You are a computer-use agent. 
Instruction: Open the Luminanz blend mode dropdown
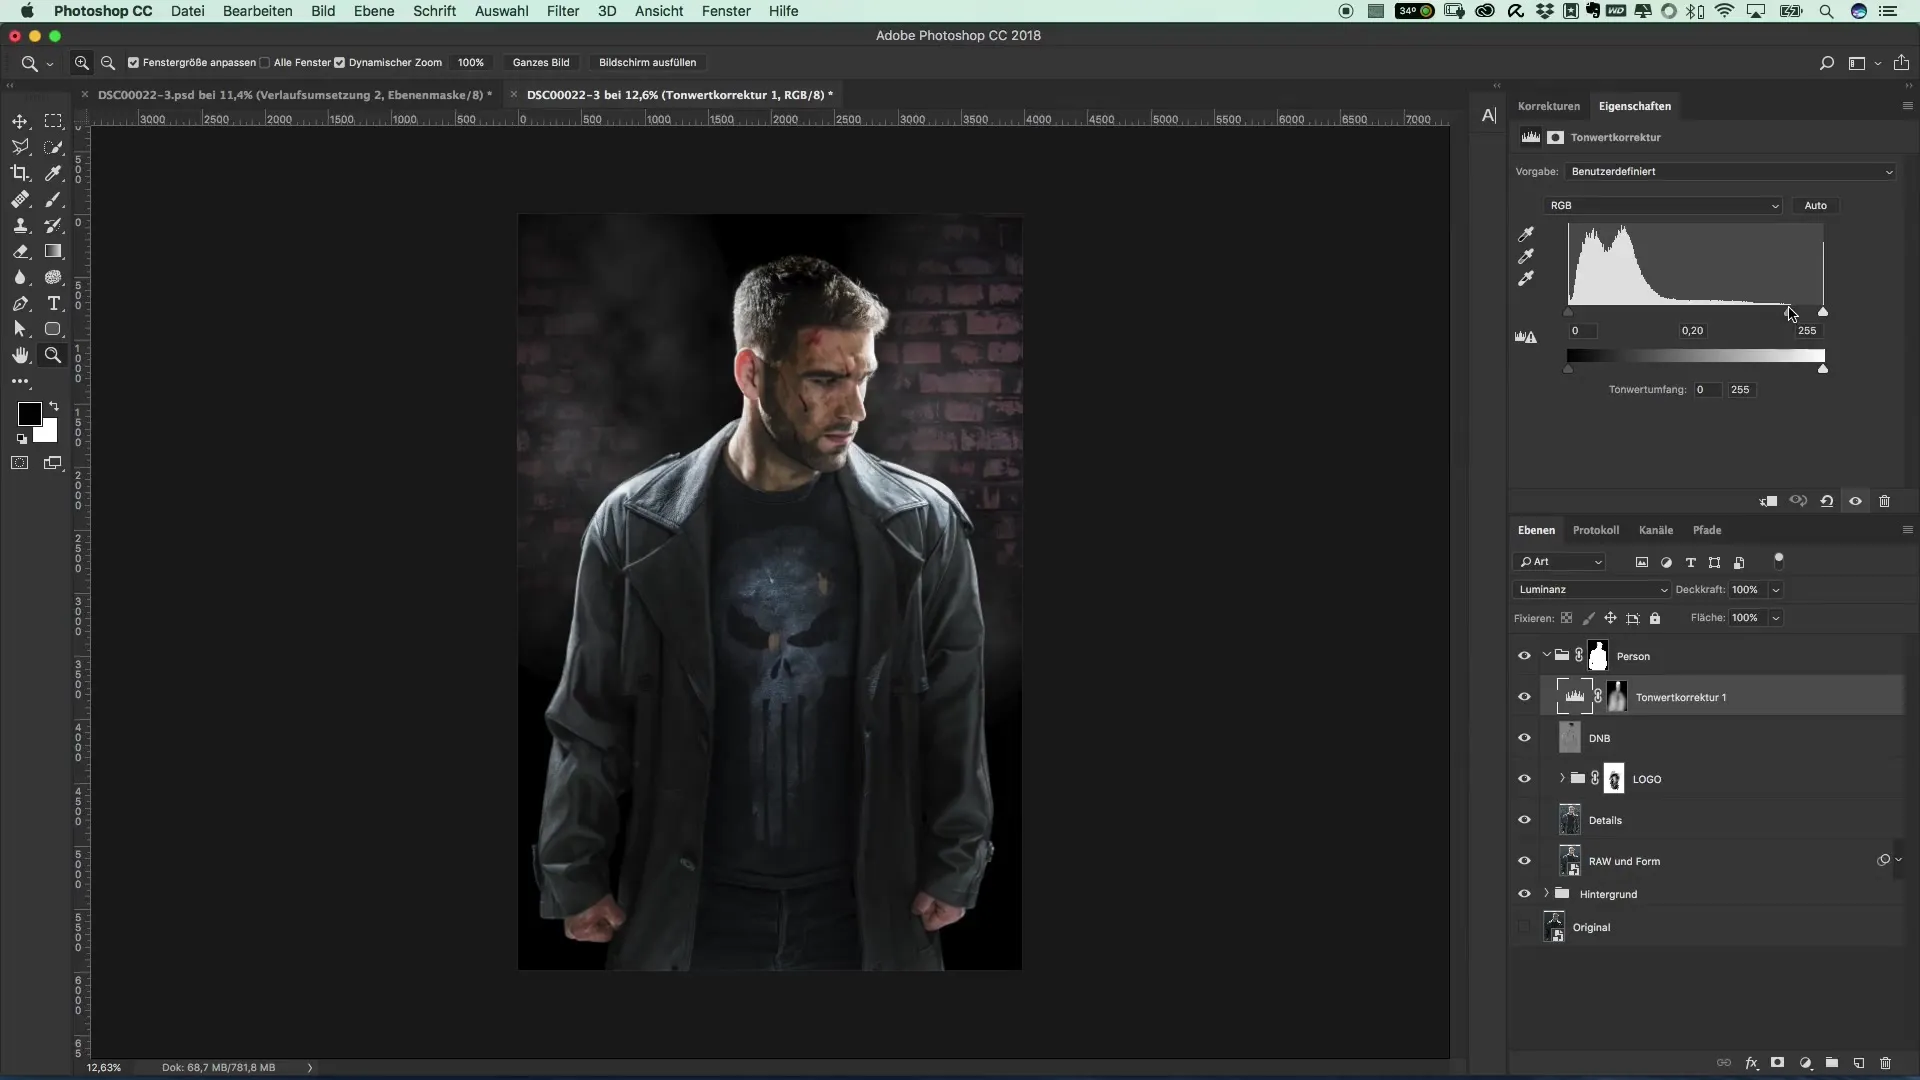tap(1592, 590)
